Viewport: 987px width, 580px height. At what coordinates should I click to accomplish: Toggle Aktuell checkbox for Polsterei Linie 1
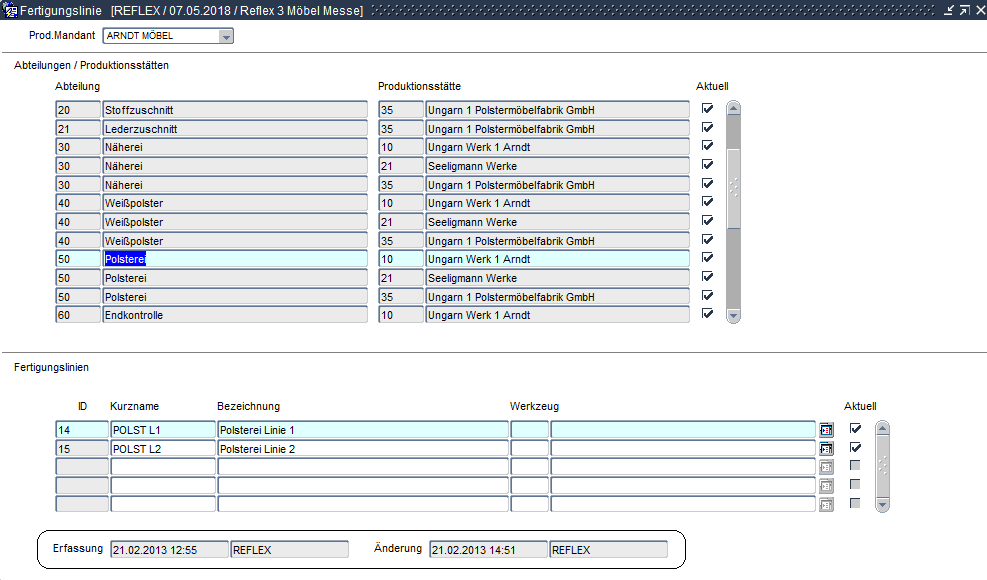pos(855,429)
